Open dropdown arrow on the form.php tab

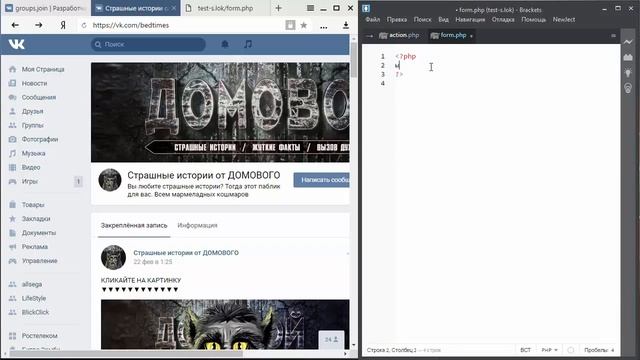(471, 36)
